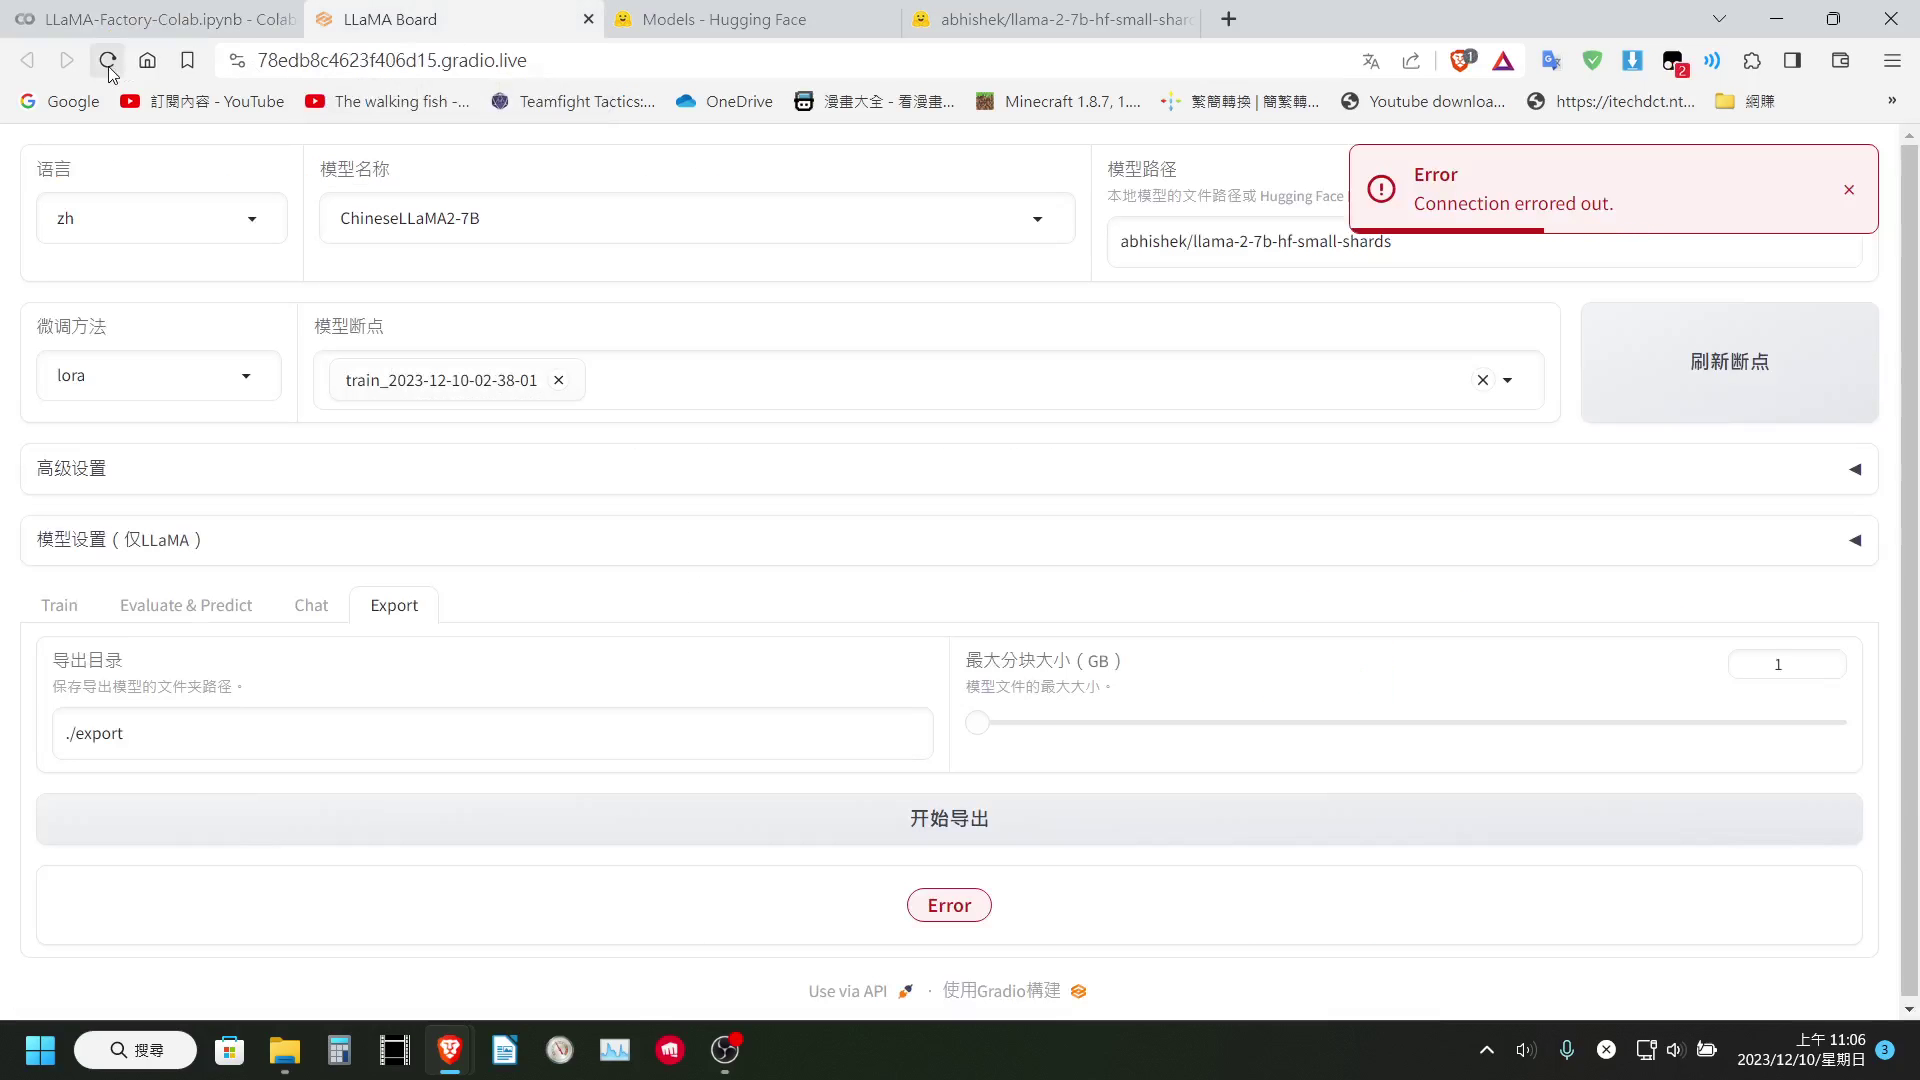Toggle the browser sidebar panel icon
Screen dimensions: 1920x1080
[x=1792, y=61]
